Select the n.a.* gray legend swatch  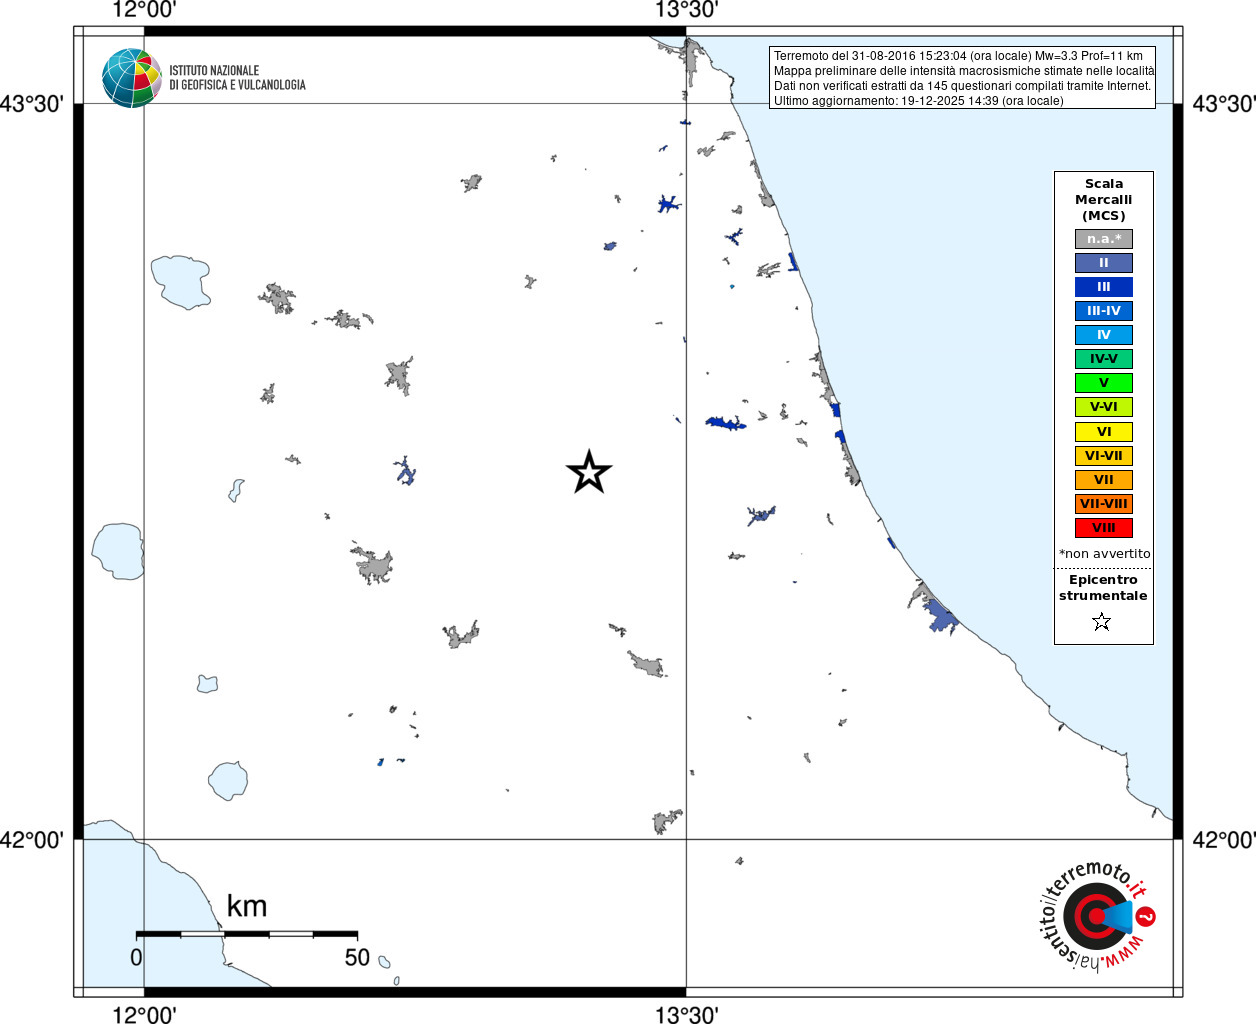(x=1104, y=239)
